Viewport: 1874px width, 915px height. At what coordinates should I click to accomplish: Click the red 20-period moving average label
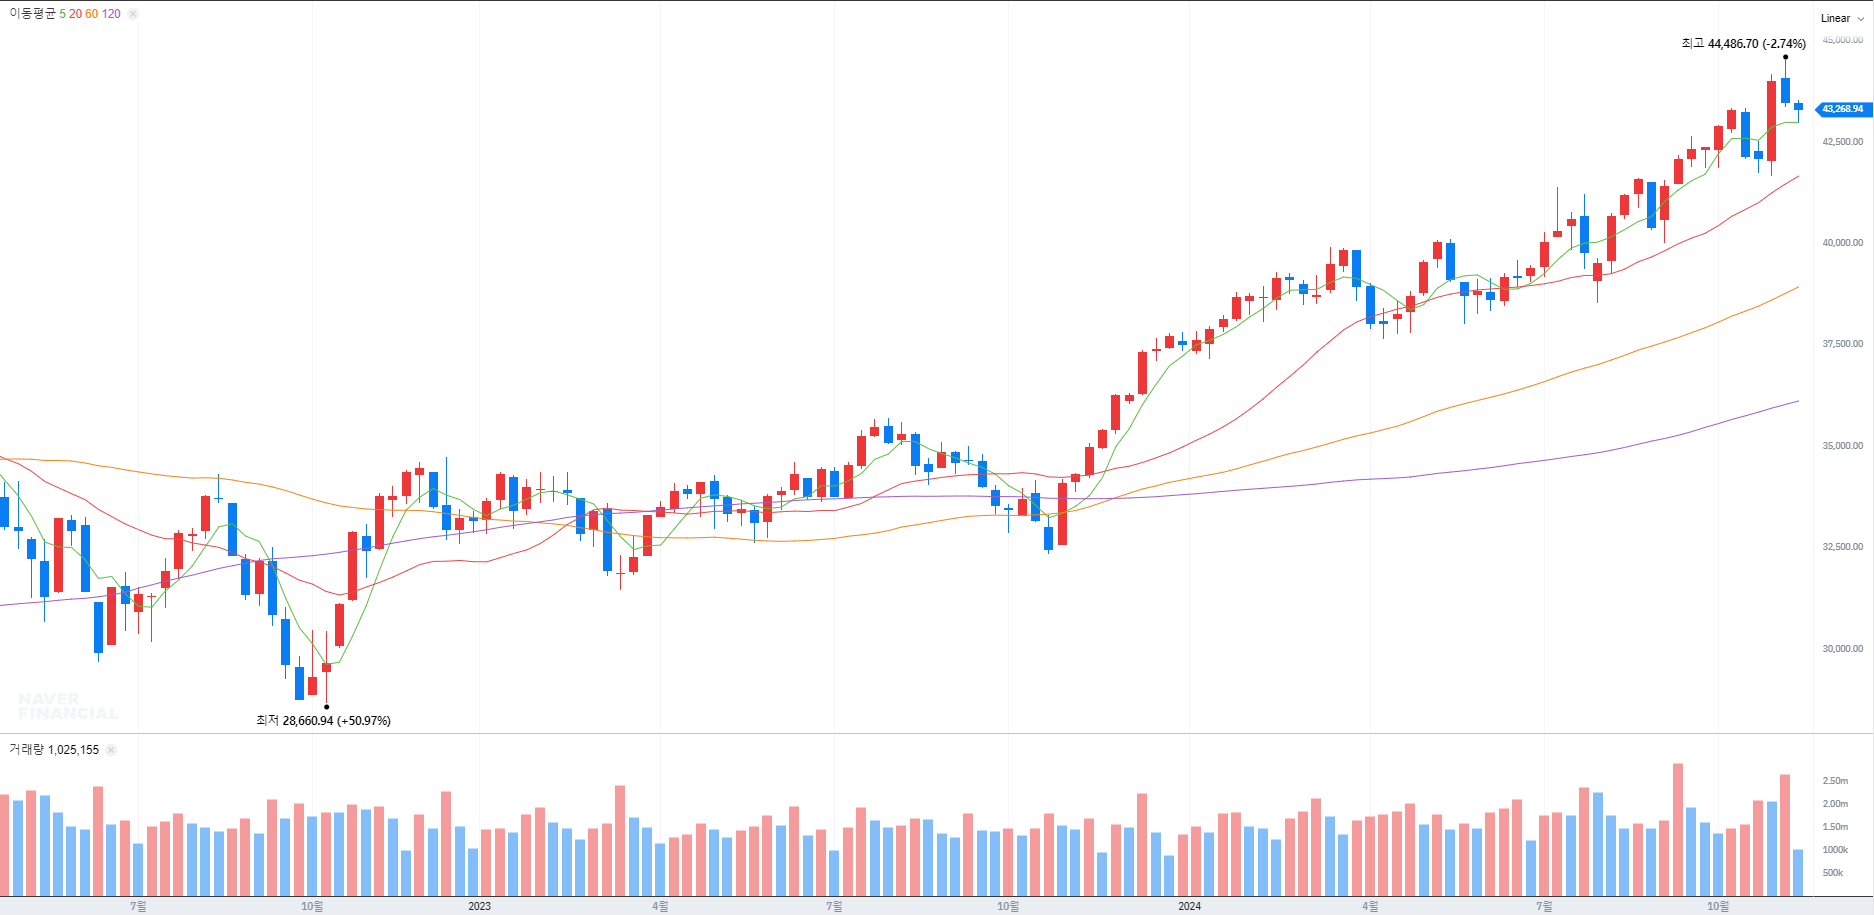tap(75, 14)
